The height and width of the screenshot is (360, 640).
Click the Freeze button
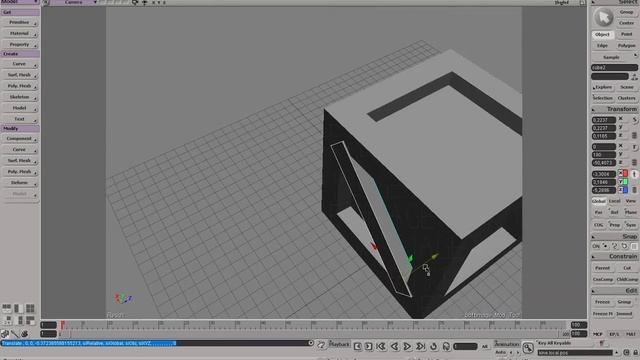[x=602, y=302]
